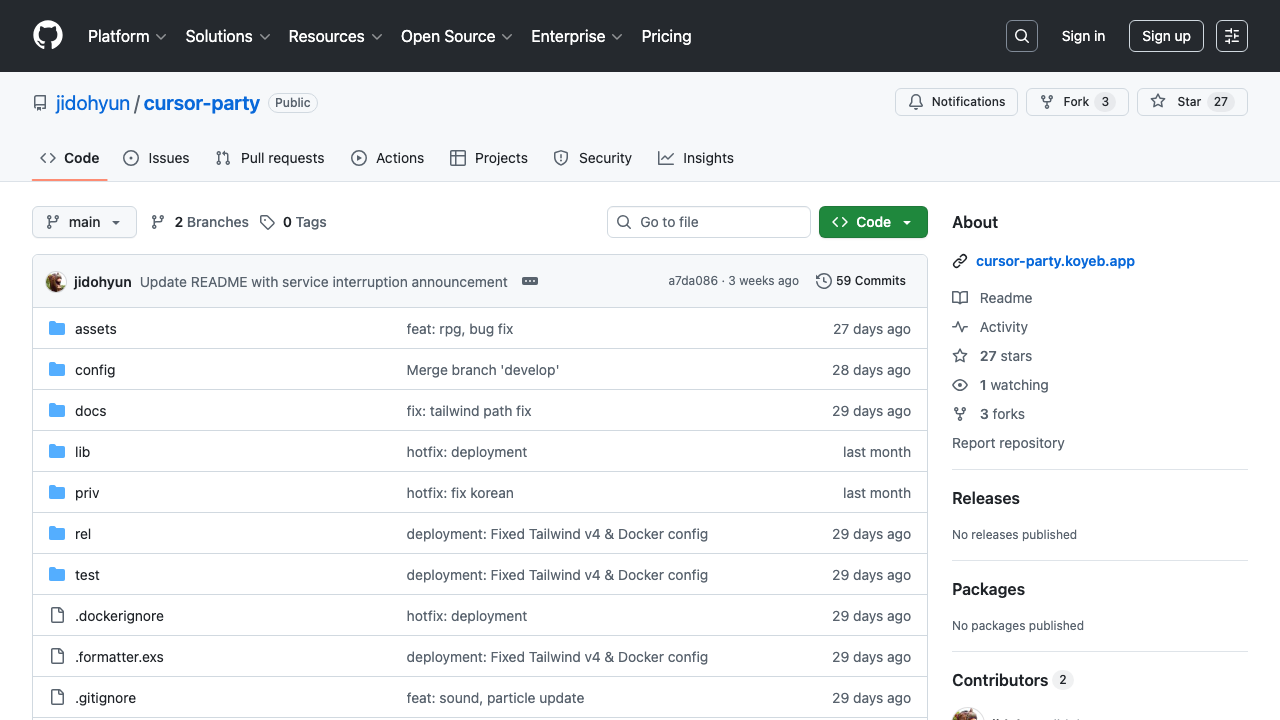Click the expand commit message ellipsis
1280x720 pixels.
pos(529,281)
